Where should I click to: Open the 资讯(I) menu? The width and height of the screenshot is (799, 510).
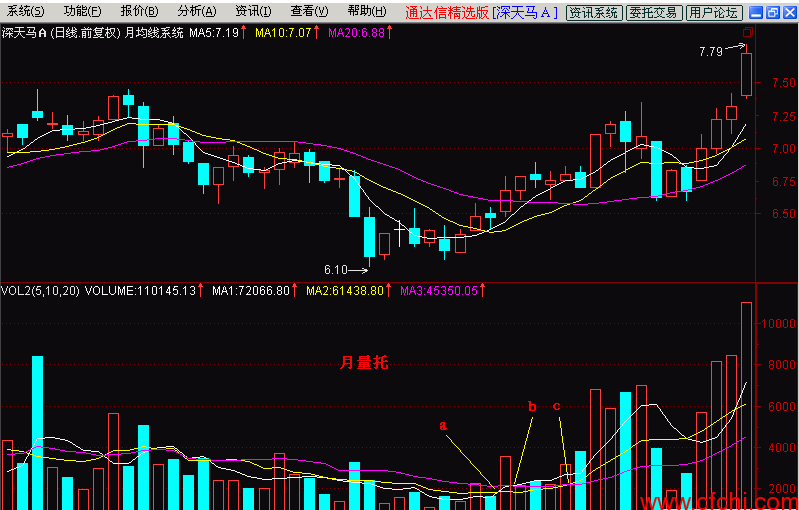pos(253,12)
